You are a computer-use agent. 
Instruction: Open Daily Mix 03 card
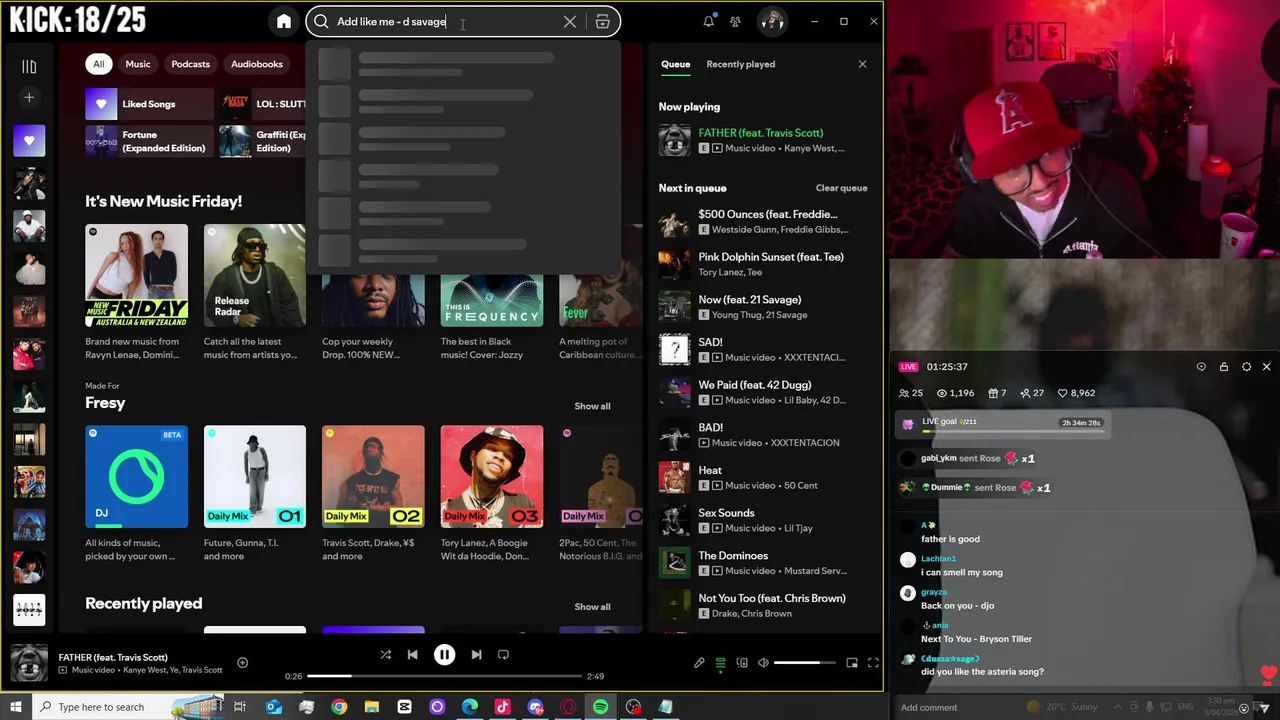coord(492,477)
